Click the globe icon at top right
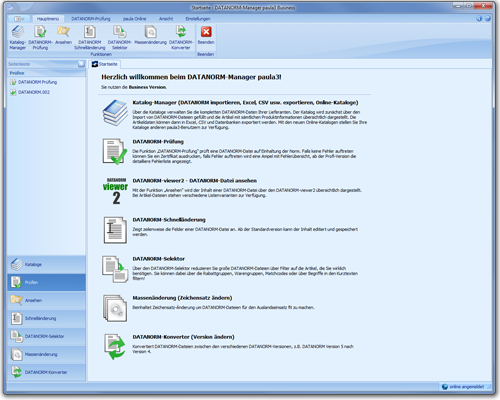This screenshot has width=500, height=400. pyautogui.click(x=488, y=19)
